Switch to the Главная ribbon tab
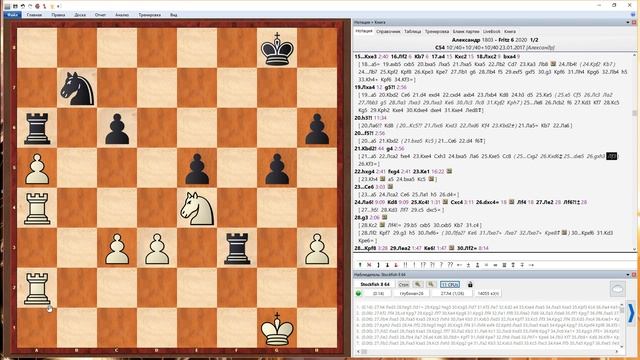 [x=34, y=15]
